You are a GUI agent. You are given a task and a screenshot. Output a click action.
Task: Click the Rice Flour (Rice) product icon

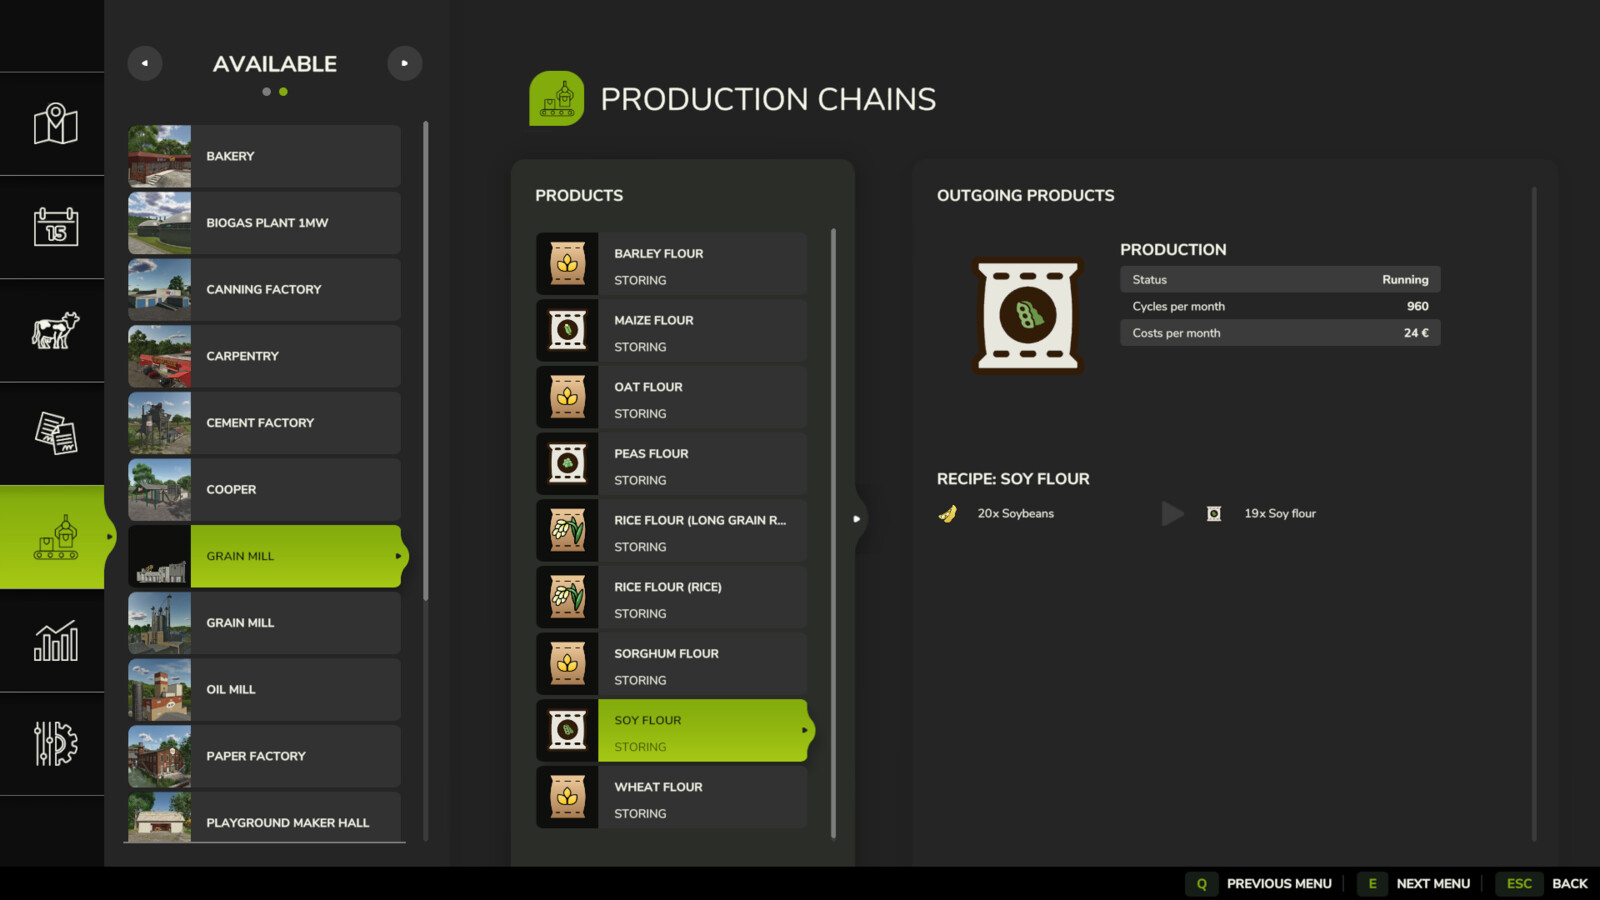tap(567, 598)
